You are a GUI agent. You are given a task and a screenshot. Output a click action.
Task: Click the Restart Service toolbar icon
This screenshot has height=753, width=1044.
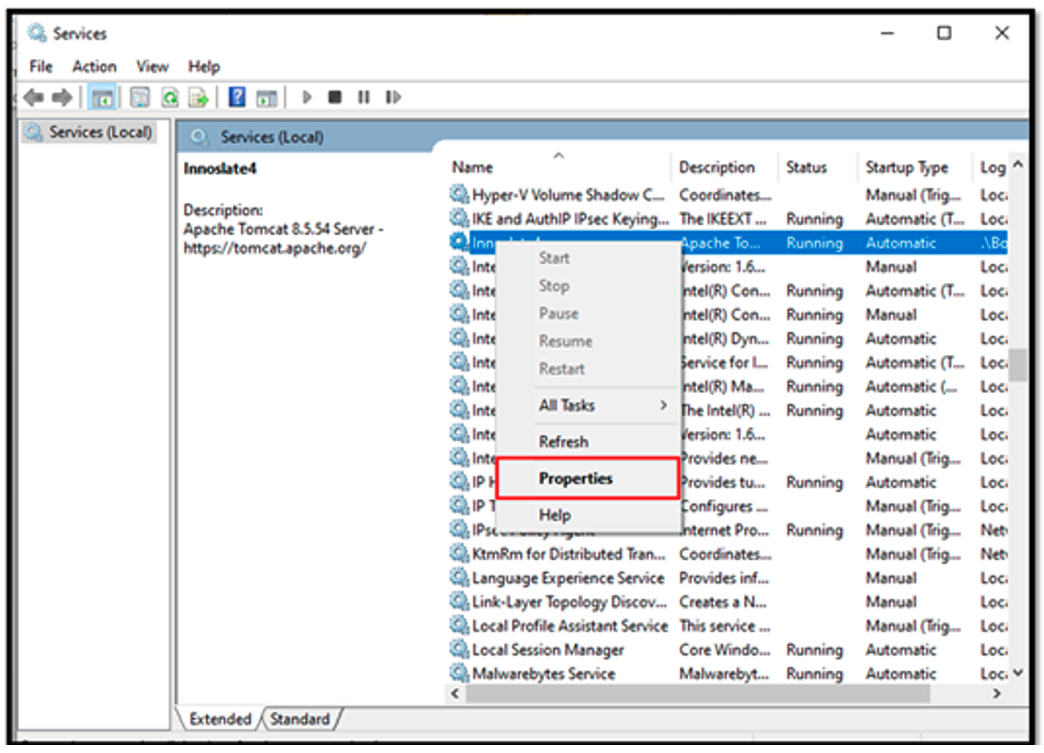tap(393, 96)
